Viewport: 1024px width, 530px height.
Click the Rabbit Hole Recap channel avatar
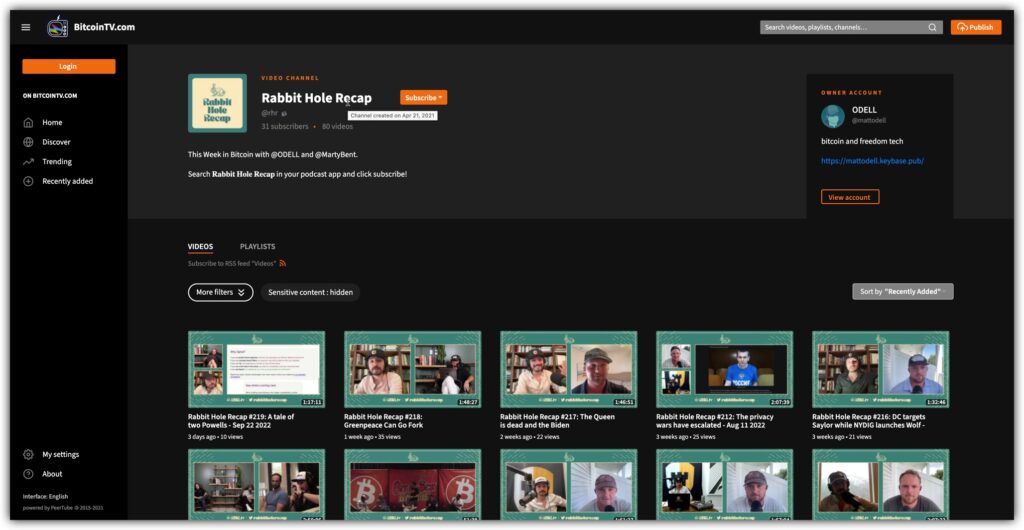point(217,103)
